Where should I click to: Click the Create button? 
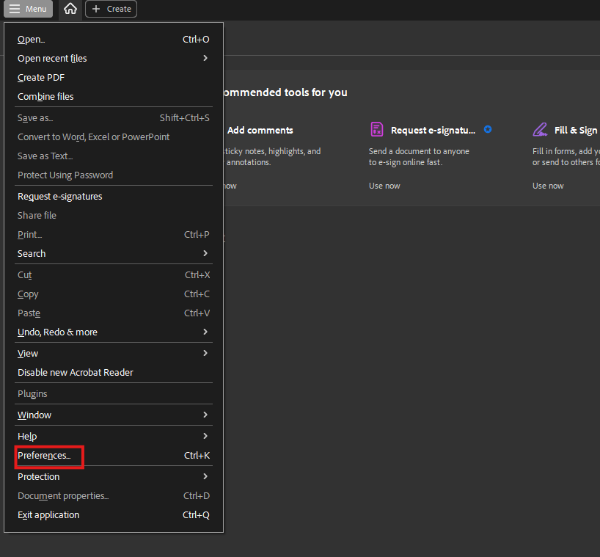[x=111, y=9]
